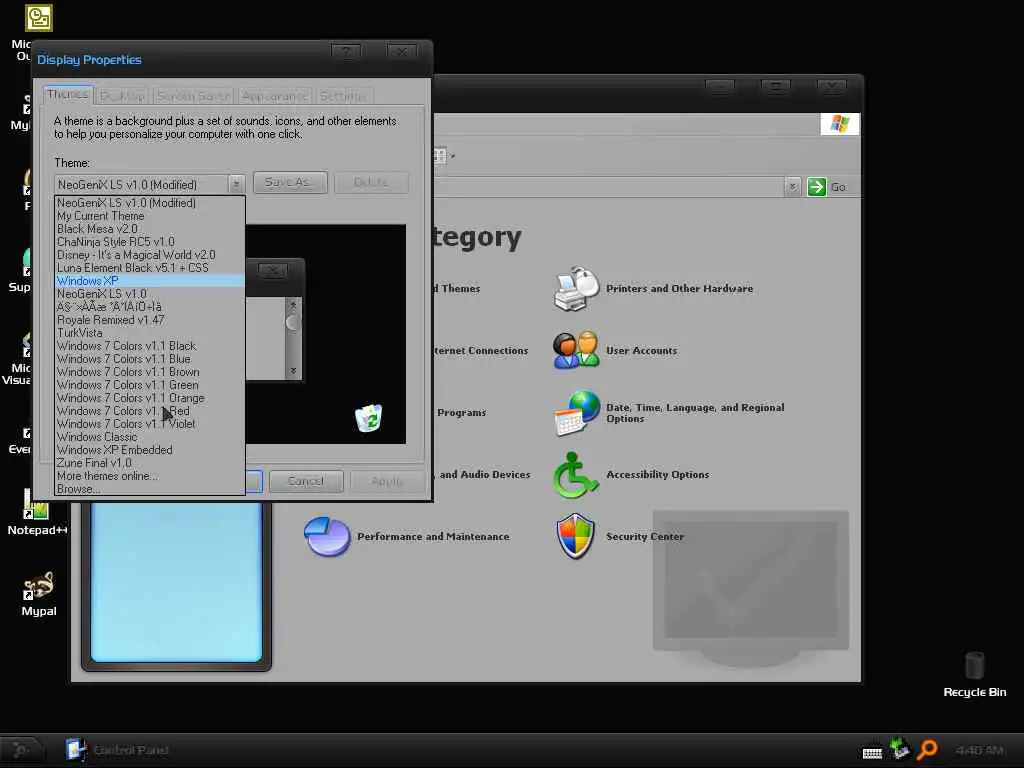
Task: Click the Delete theme button
Action: (371, 182)
